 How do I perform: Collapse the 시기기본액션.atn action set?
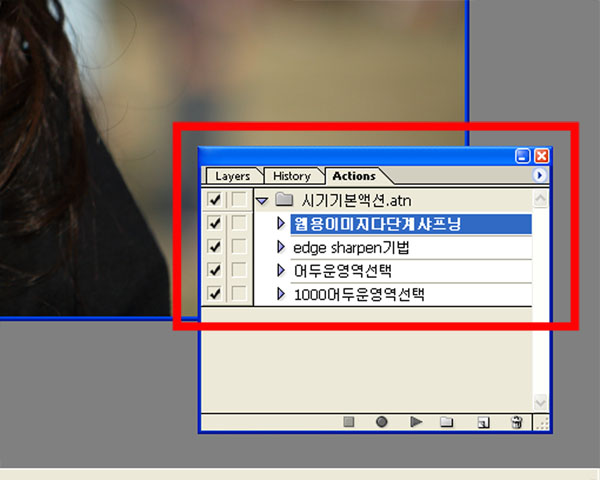262,200
